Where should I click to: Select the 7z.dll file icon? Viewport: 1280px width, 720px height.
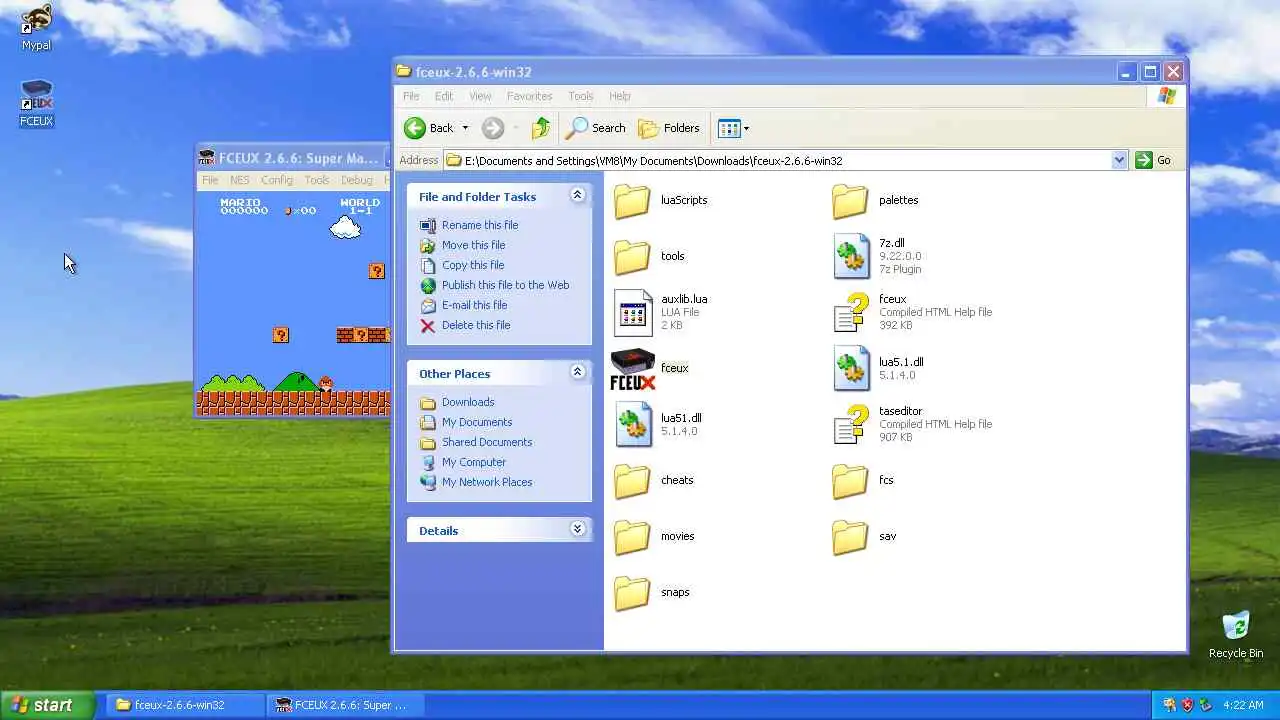(x=851, y=256)
